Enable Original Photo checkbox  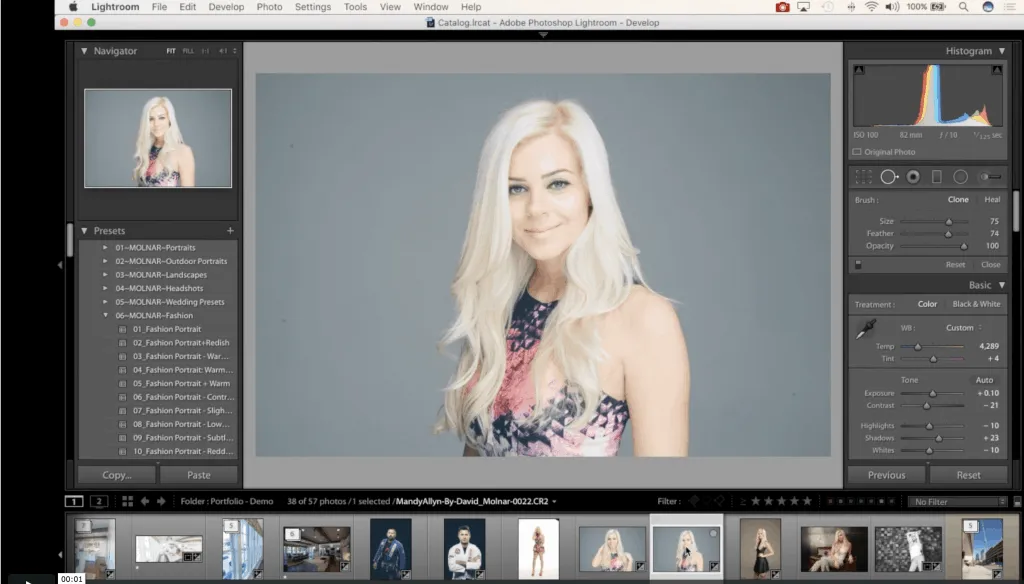[857, 152]
